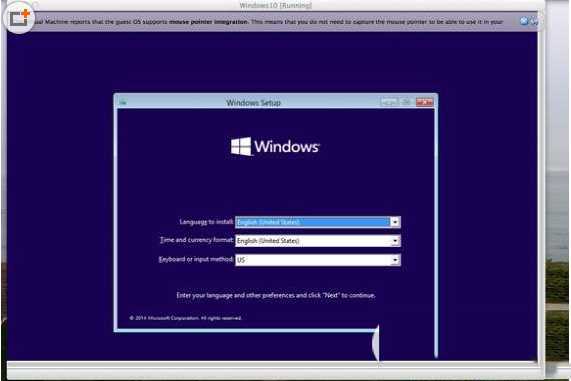Close the Windows Setup dialog

424,102
